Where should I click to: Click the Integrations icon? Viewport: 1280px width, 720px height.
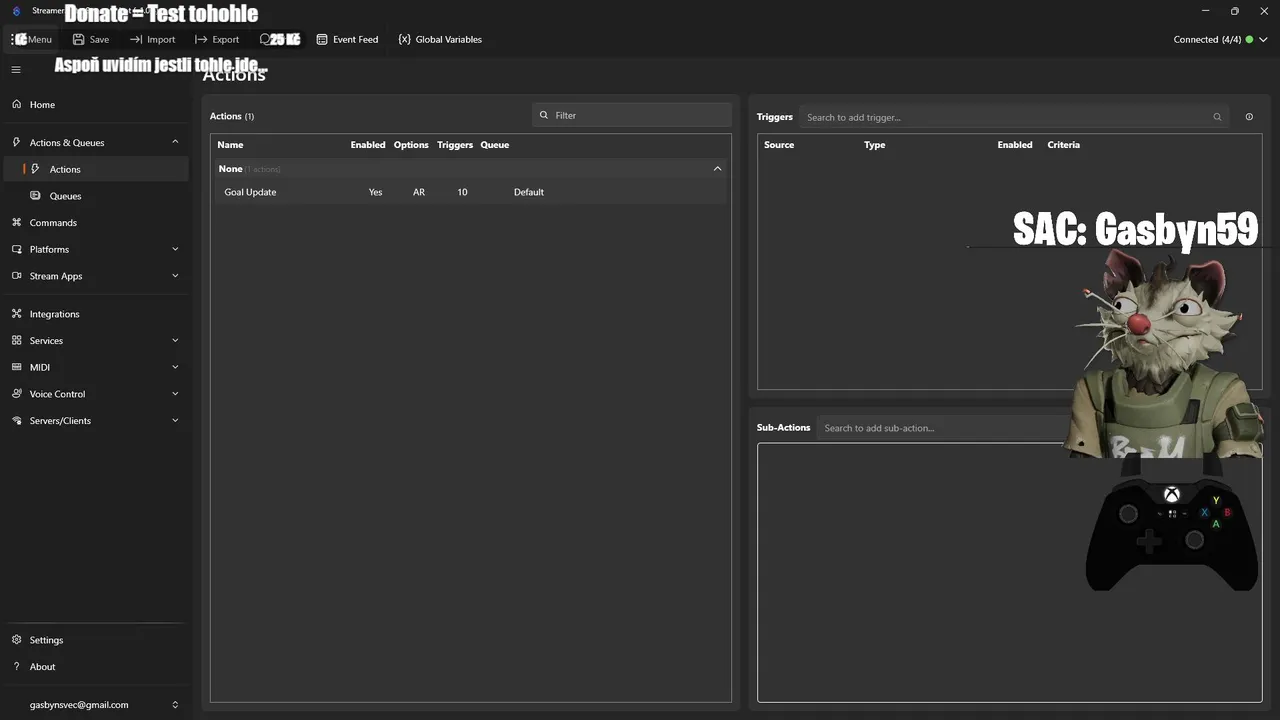pos(16,314)
